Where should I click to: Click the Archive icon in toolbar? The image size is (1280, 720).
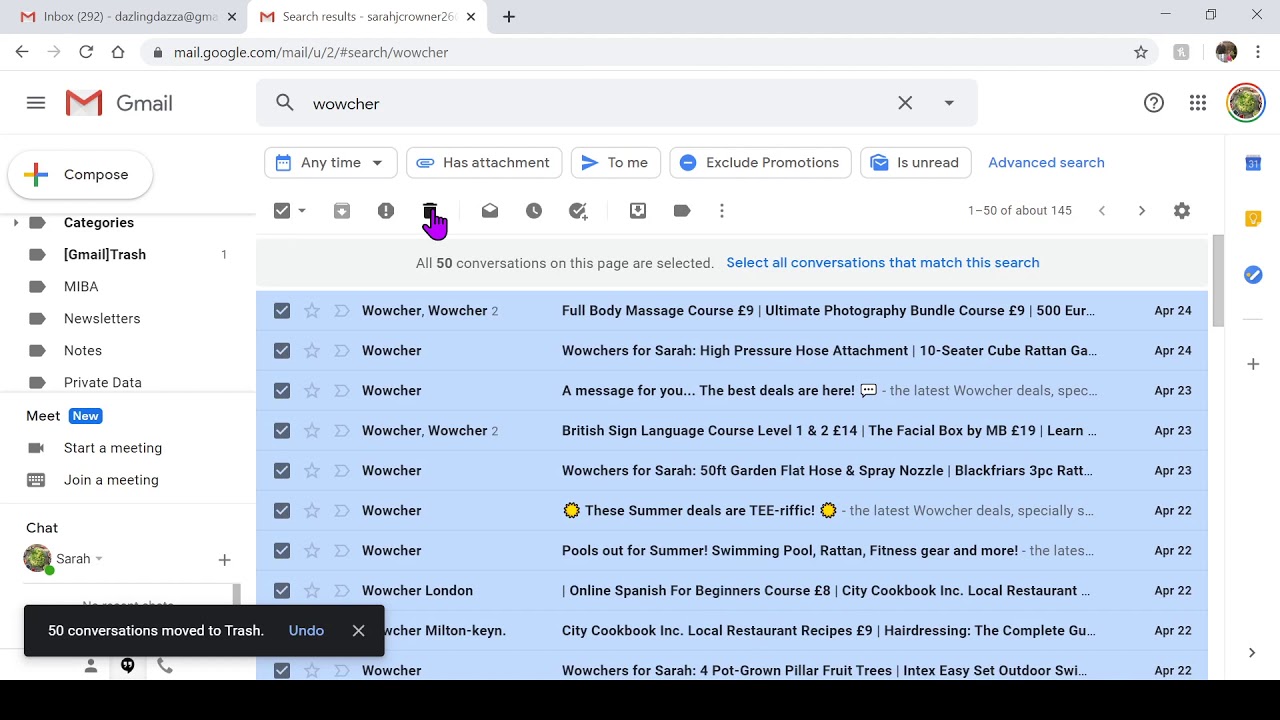click(342, 211)
